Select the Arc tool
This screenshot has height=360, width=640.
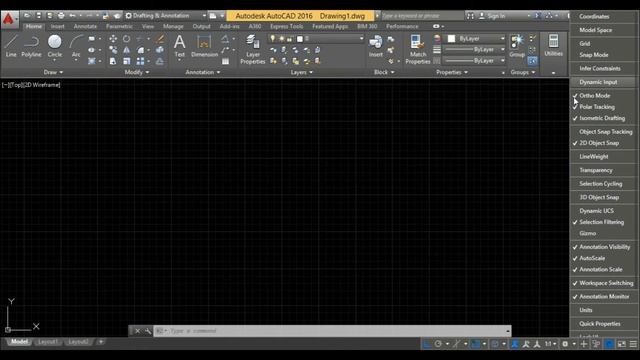[76, 46]
